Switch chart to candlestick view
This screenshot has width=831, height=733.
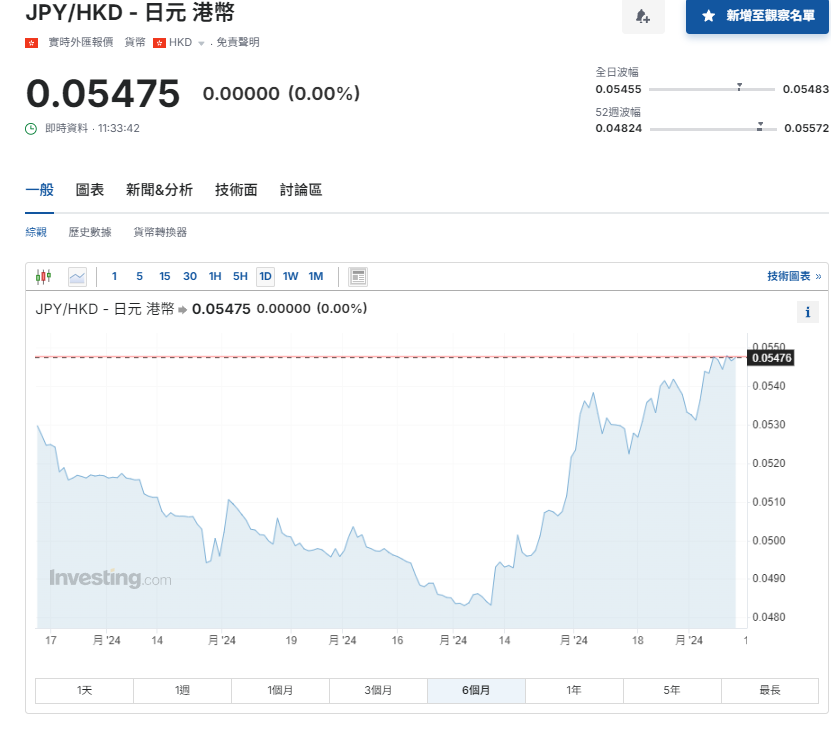pyautogui.click(x=43, y=277)
